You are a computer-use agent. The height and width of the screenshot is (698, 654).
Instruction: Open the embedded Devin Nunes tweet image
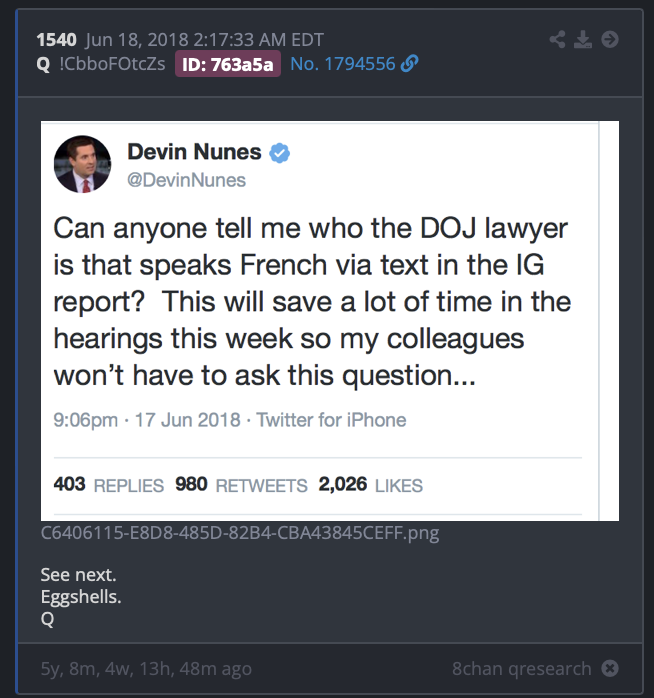[330, 320]
